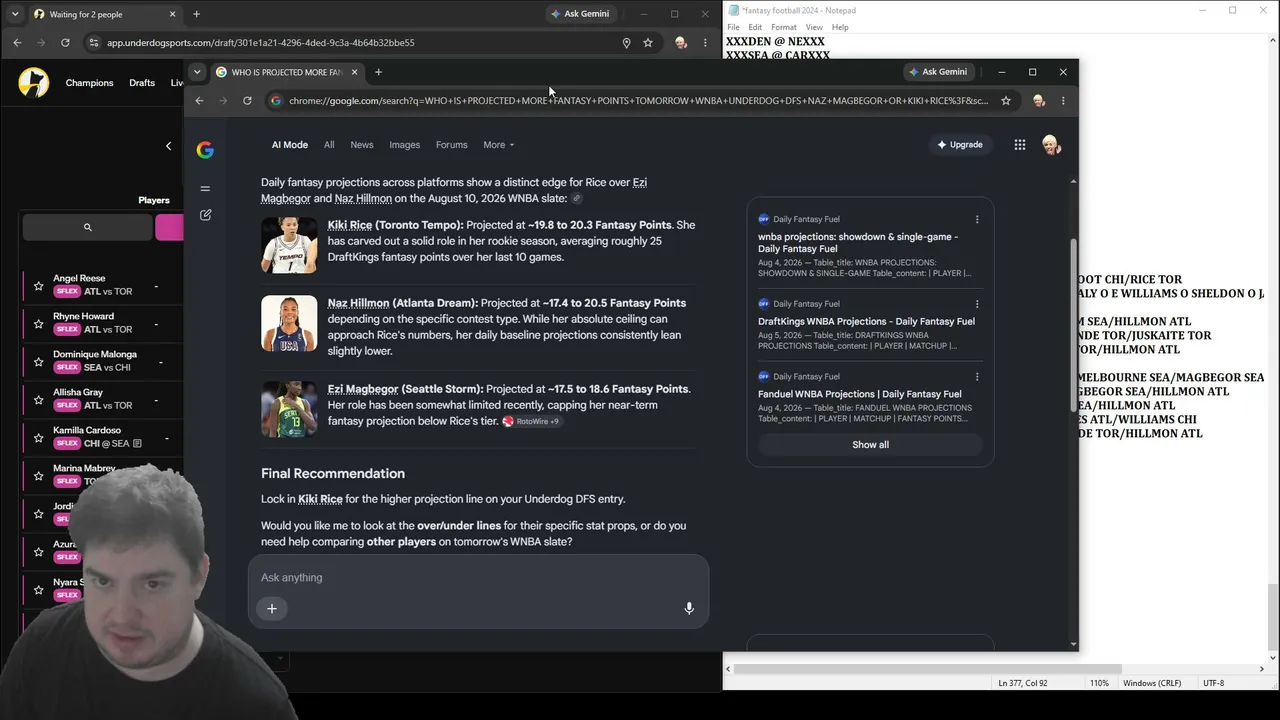Open the Google apps grid

pyautogui.click(x=1020, y=145)
